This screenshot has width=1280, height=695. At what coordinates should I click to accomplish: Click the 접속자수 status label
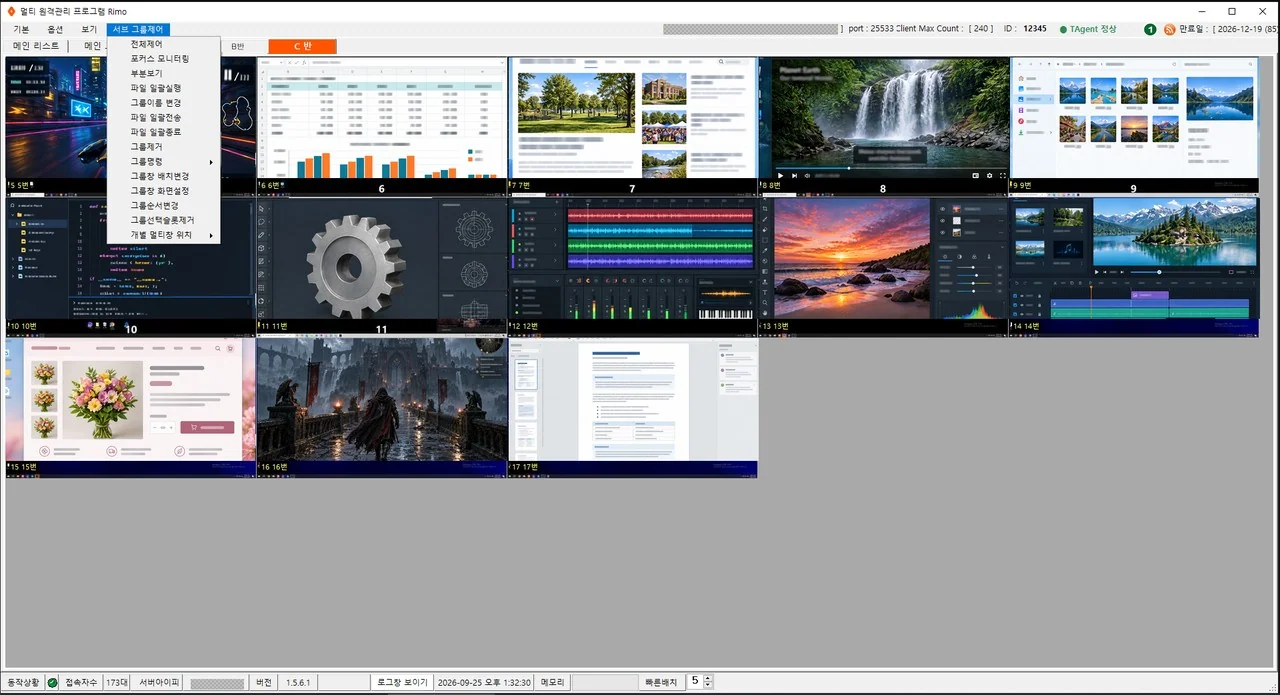[x=81, y=682]
